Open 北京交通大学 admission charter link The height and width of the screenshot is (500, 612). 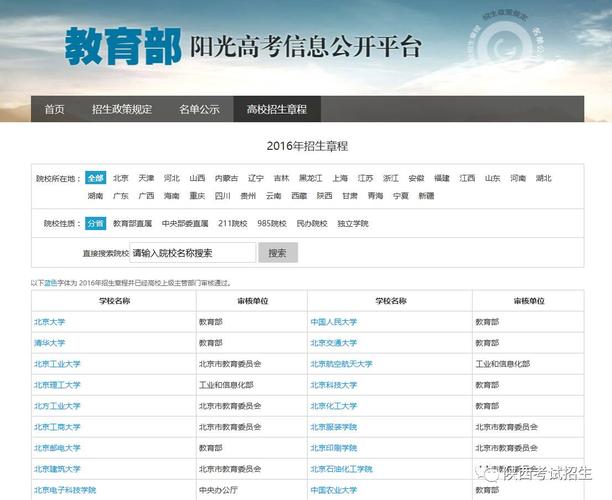[x=334, y=343]
